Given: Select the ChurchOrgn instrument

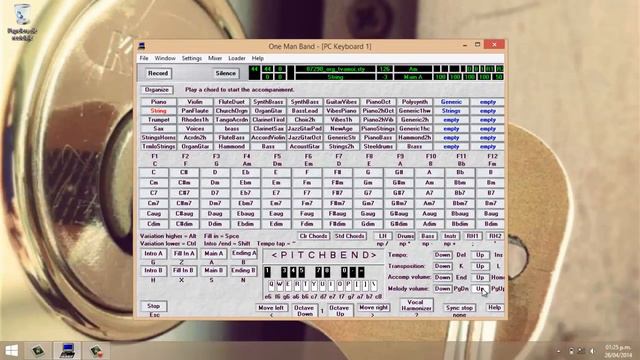Looking at the screenshot, I should point(232,111).
